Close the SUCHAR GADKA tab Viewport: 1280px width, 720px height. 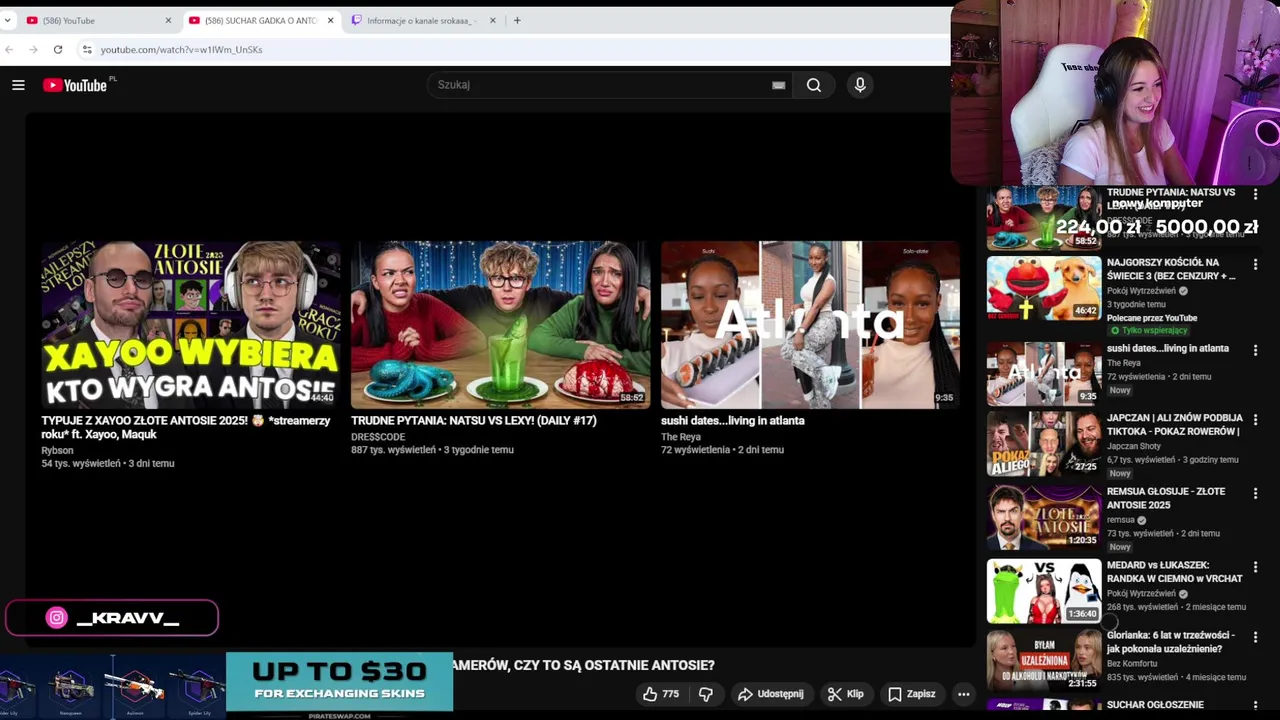[330, 20]
